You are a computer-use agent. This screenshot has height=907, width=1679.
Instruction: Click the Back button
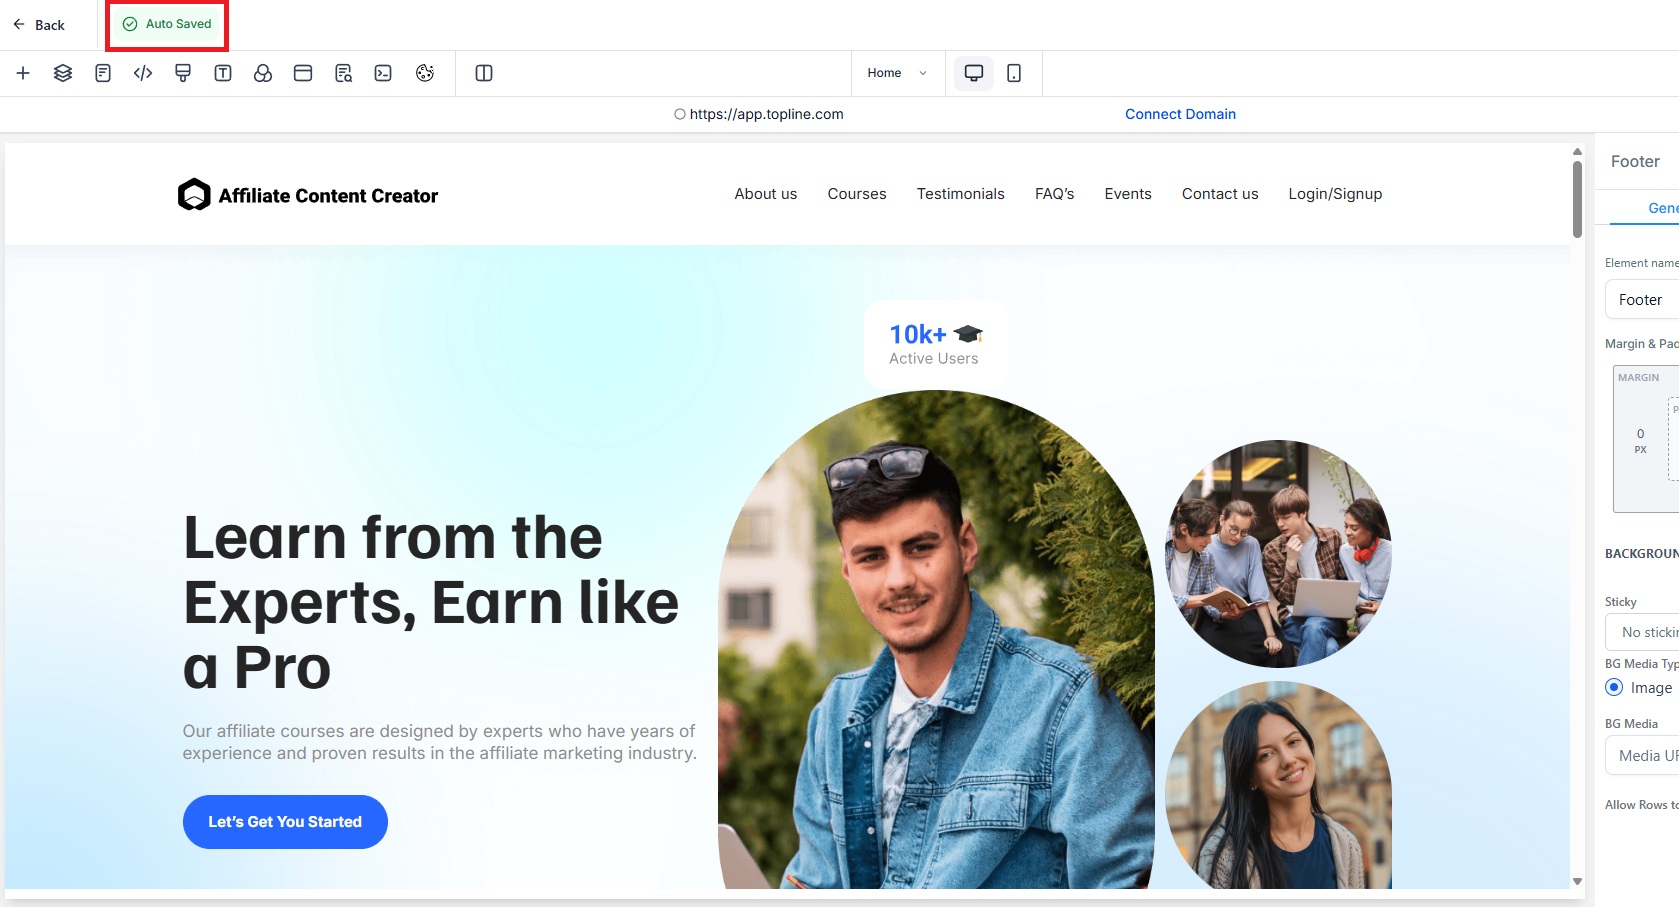(39, 25)
